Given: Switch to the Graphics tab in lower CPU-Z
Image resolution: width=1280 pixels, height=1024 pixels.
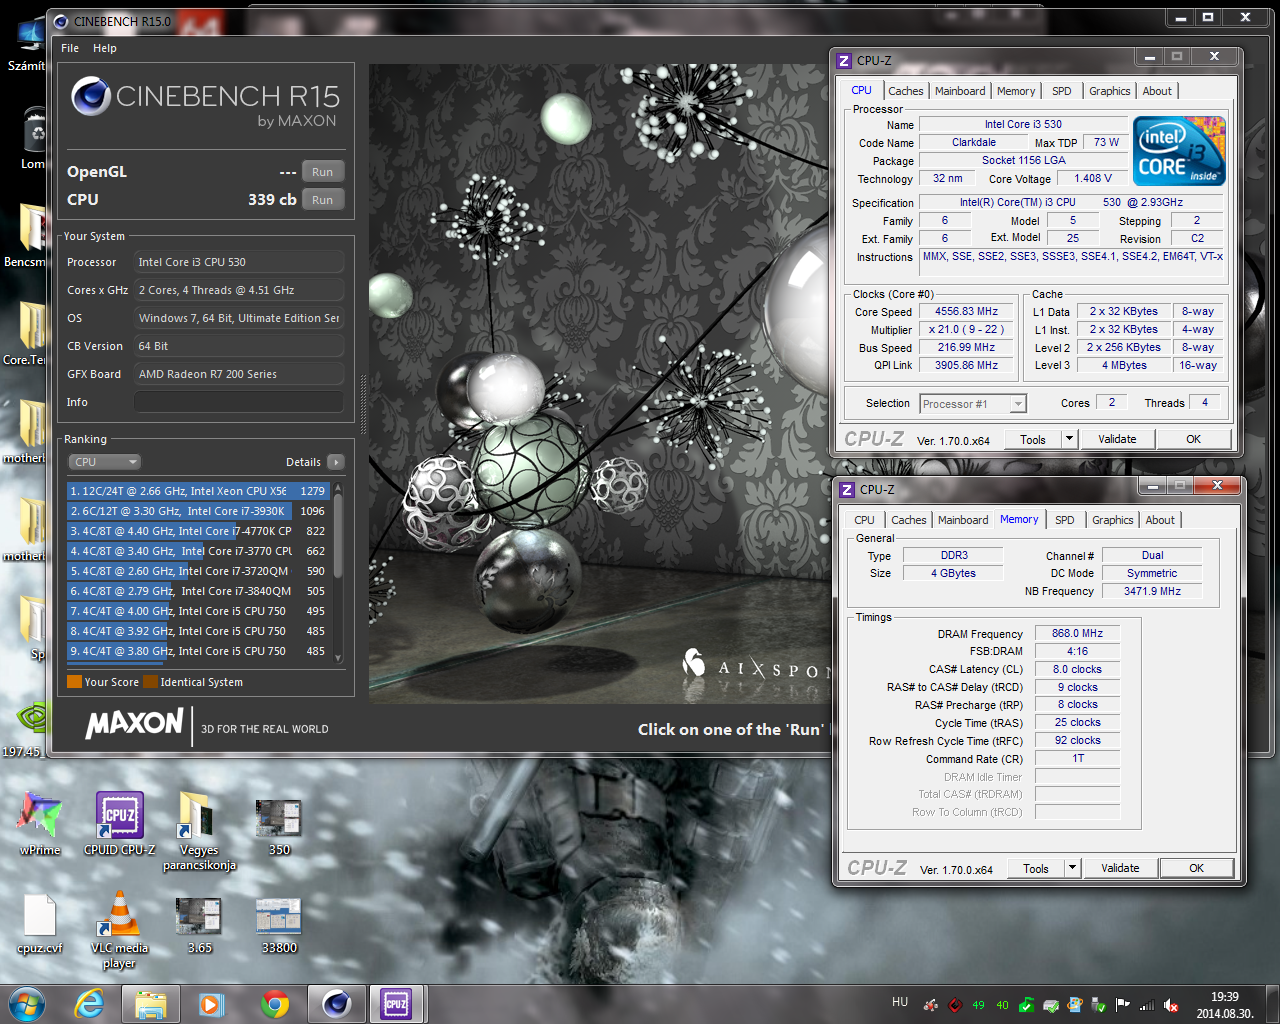Looking at the screenshot, I should (1113, 520).
